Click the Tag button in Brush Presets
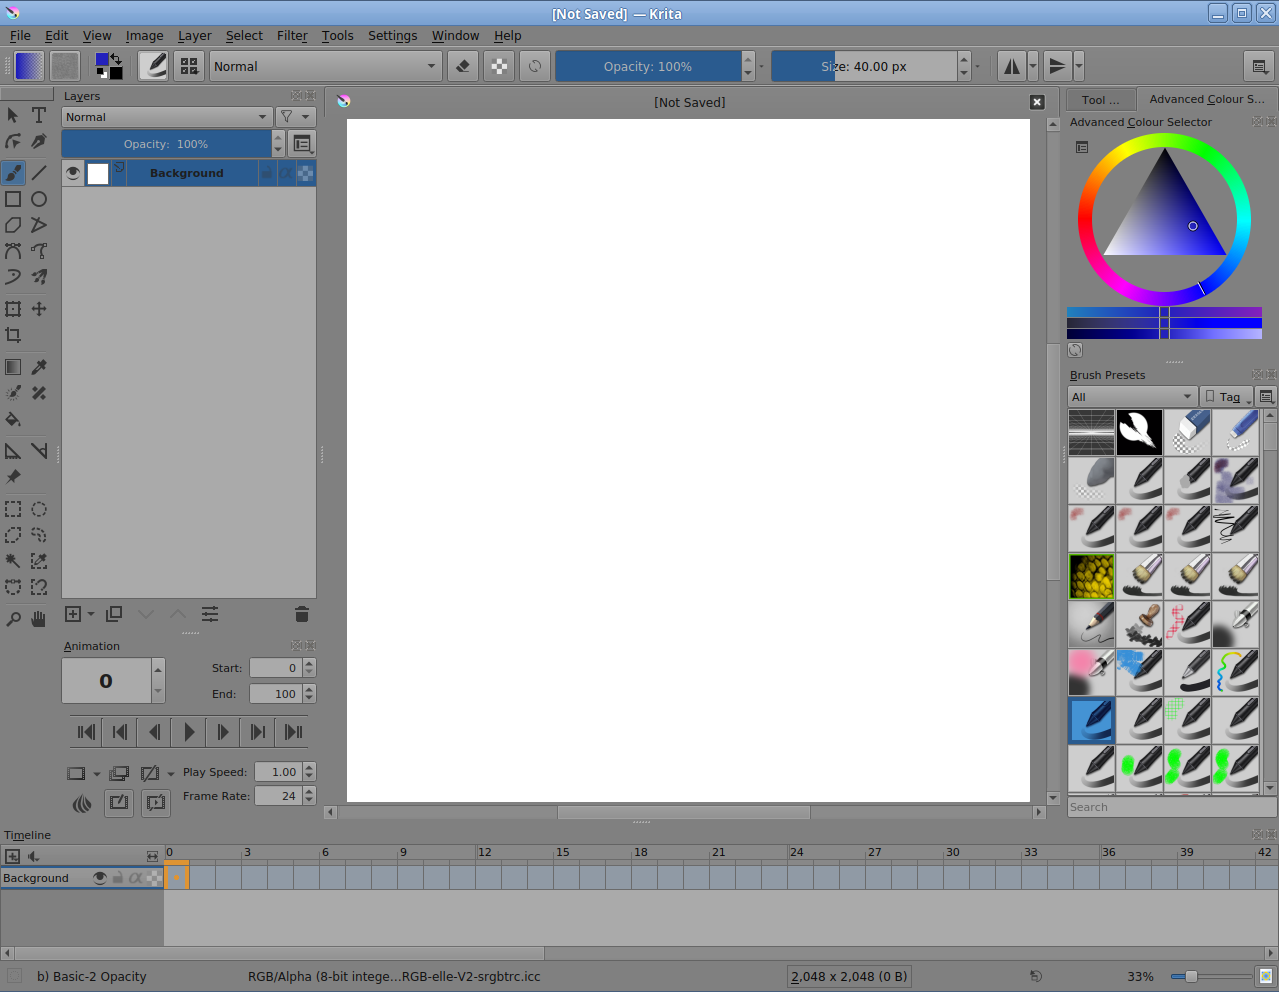Image resolution: width=1279 pixels, height=992 pixels. pos(1228,397)
